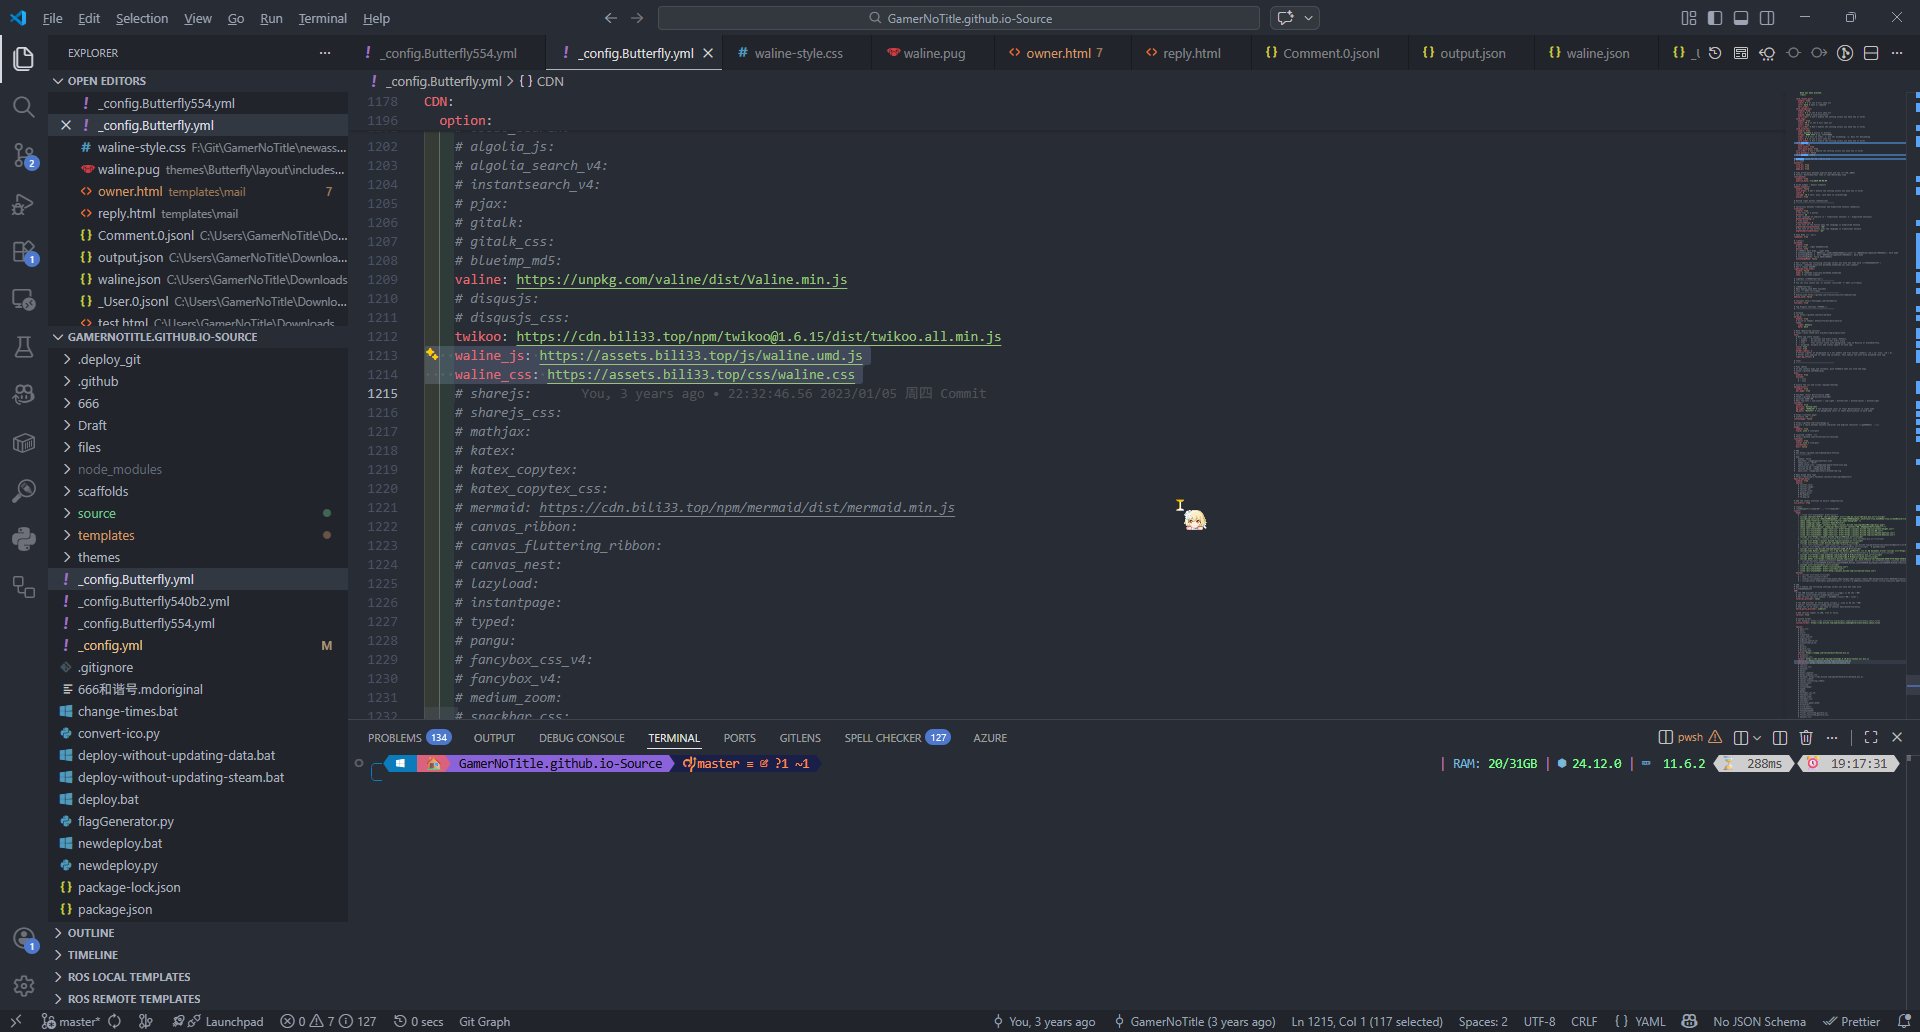Open the Search view in activity bar
The height and width of the screenshot is (1032, 1920).
pos(23,107)
